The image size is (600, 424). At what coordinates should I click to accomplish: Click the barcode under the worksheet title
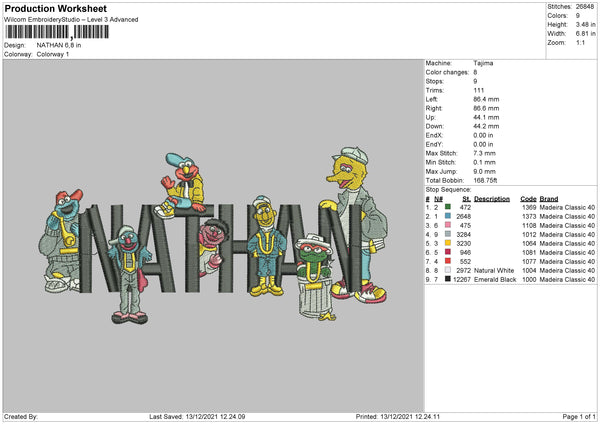pyautogui.click(x=57, y=32)
